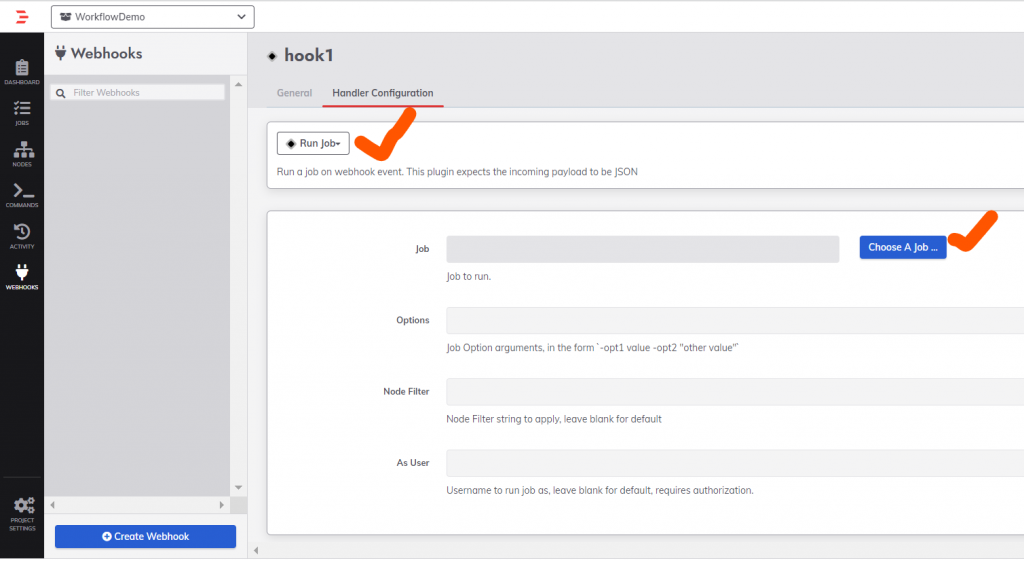The height and width of the screenshot is (561, 1024).
Task: Click the Choose A Job button
Action: click(902, 248)
